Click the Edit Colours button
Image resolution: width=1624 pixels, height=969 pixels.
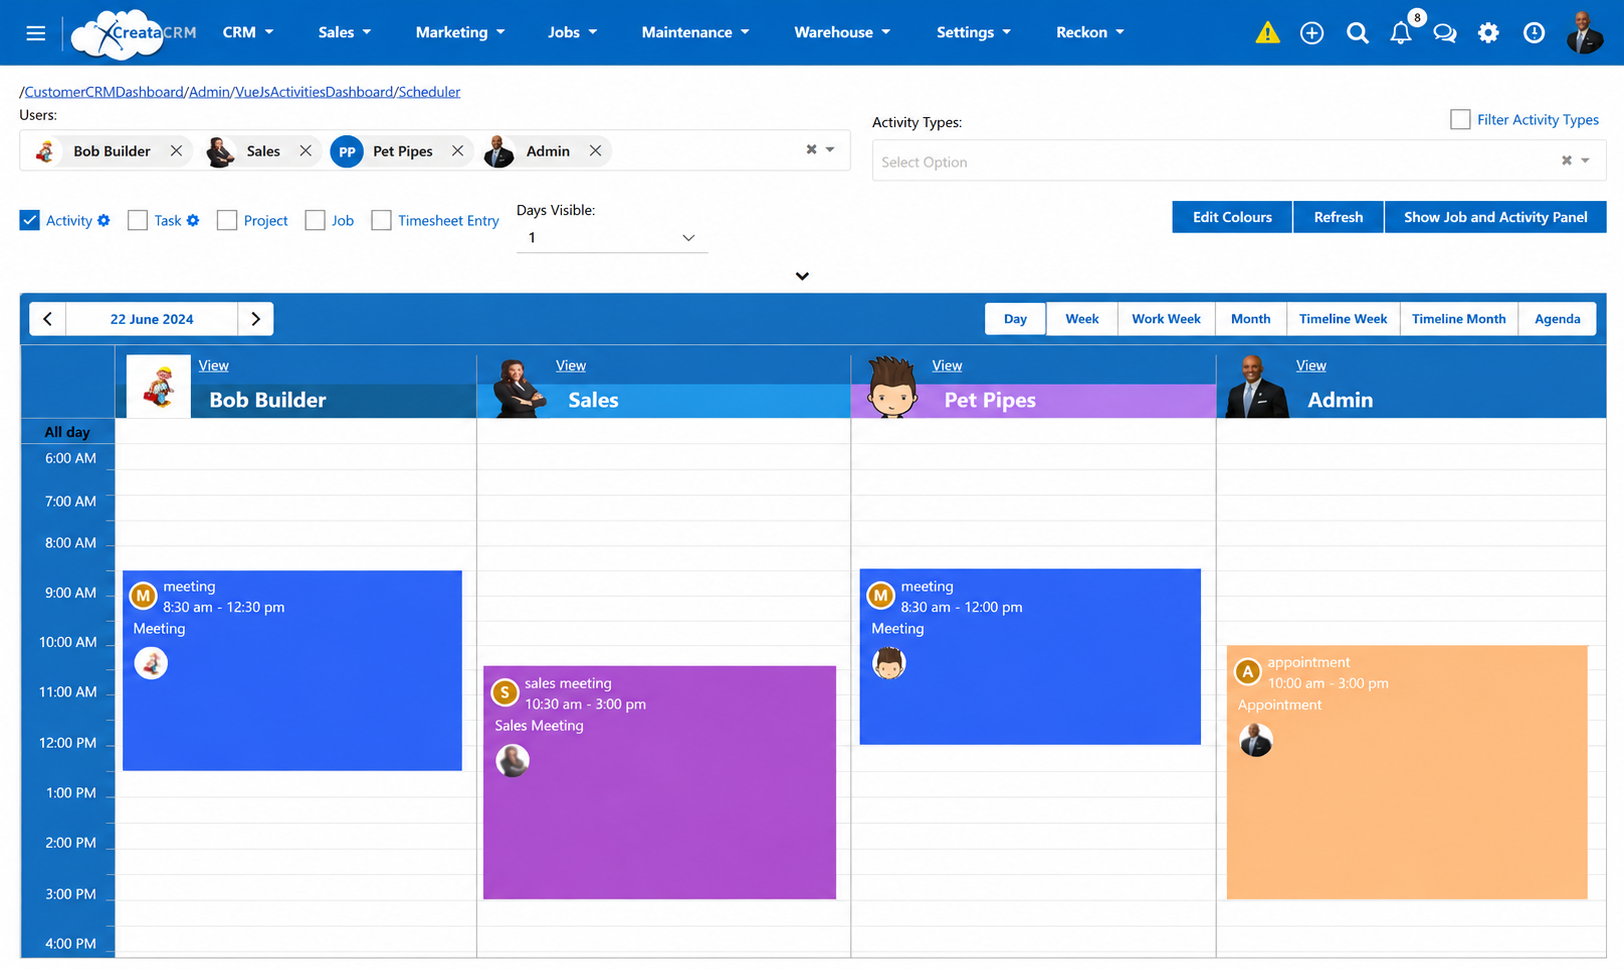coord(1232,217)
